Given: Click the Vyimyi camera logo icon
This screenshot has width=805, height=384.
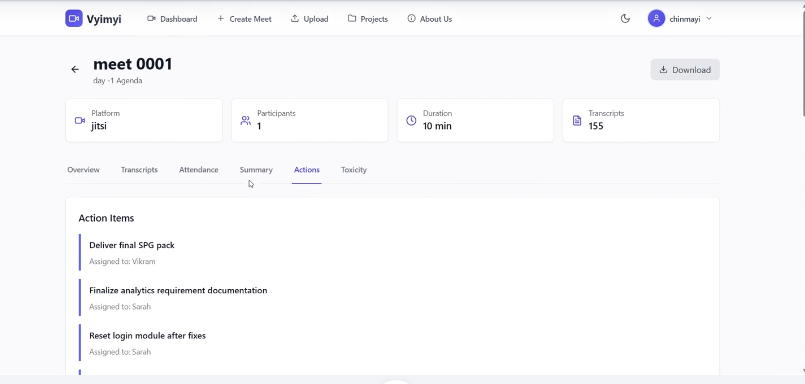Looking at the screenshot, I should [73, 18].
